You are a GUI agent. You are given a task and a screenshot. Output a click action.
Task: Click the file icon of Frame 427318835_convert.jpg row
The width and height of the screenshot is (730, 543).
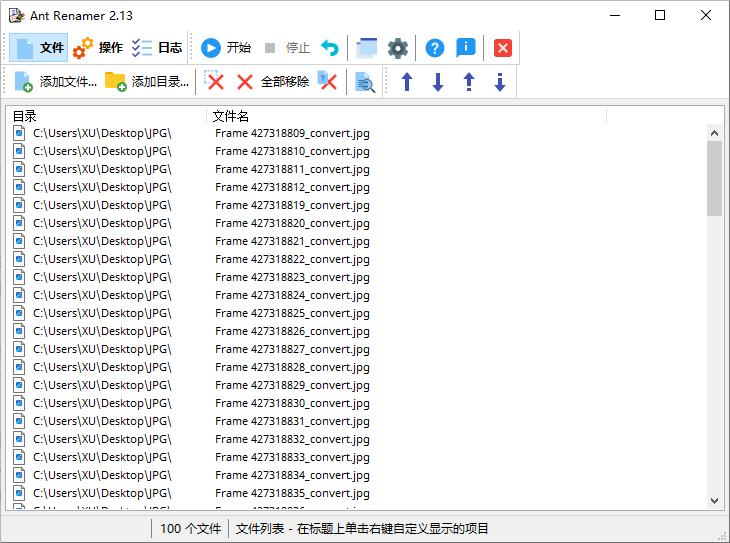[x=19, y=493]
